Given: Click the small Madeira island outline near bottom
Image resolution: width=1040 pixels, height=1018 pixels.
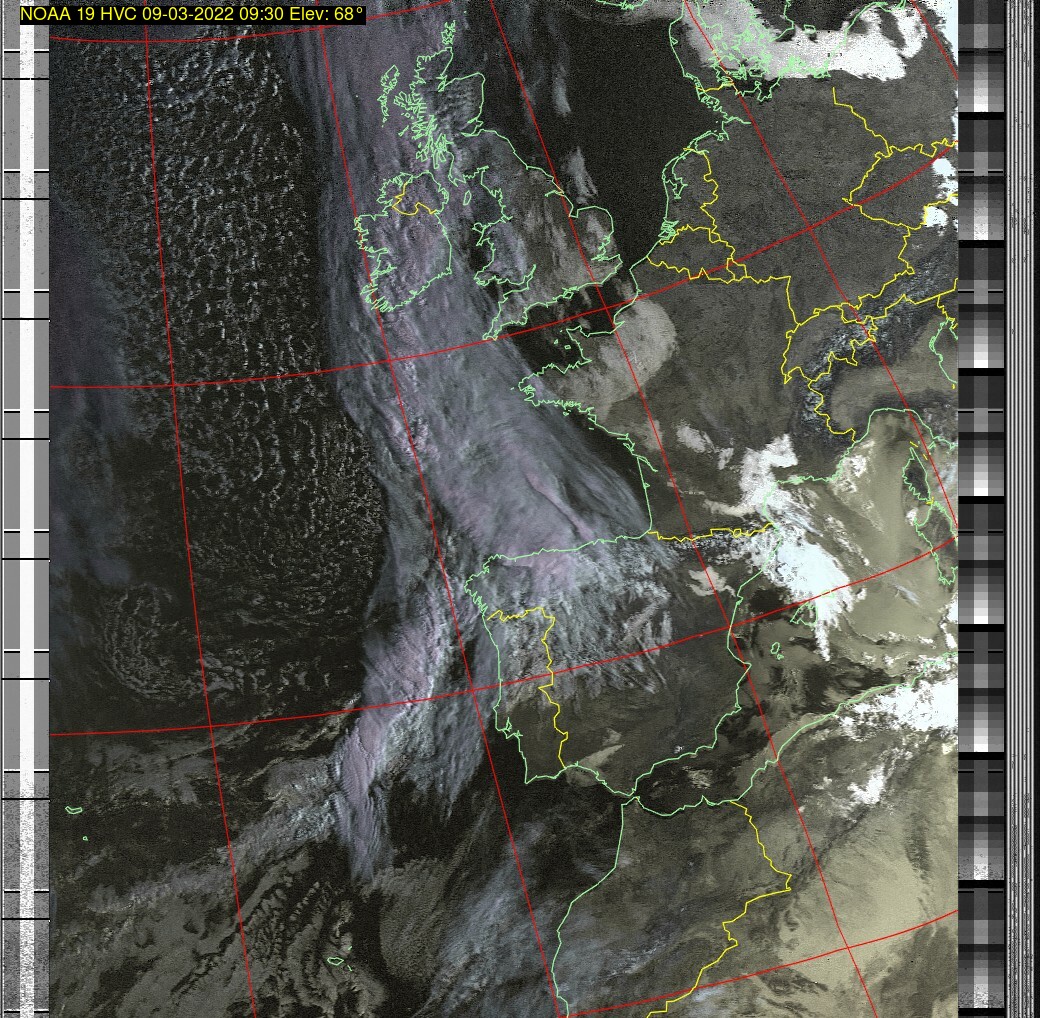Looking at the screenshot, I should 337,963.
